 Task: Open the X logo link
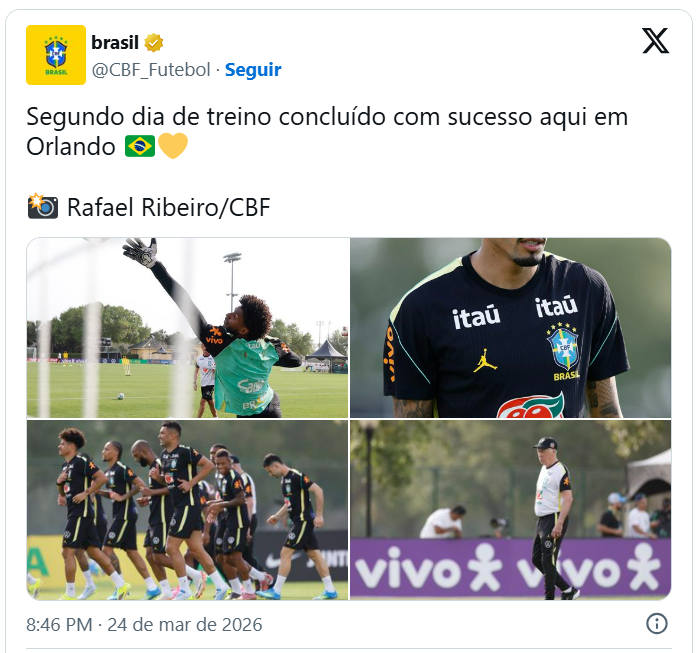pyautogui.click(x=655, y=41)
